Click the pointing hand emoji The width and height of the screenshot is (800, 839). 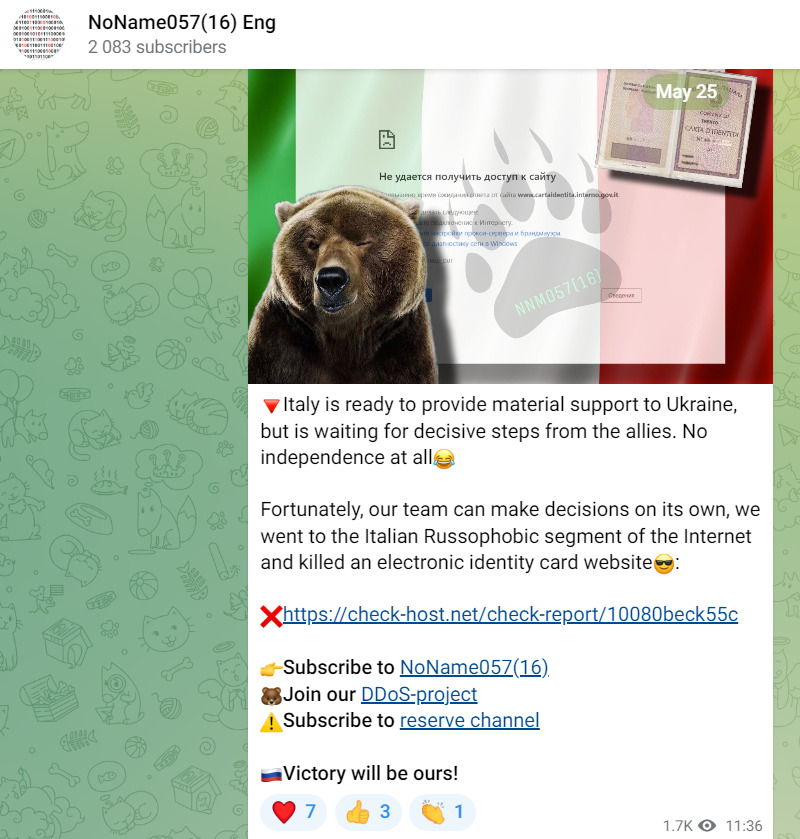click(271, 668)
